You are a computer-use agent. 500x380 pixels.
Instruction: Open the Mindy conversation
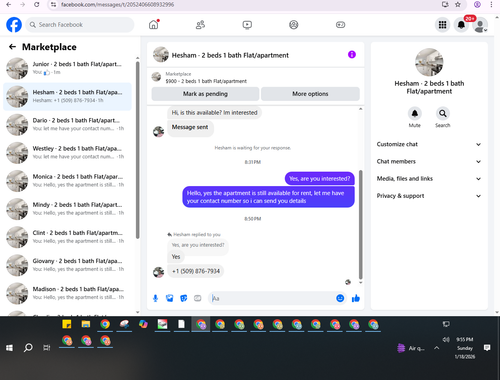[x=68, y=209]
